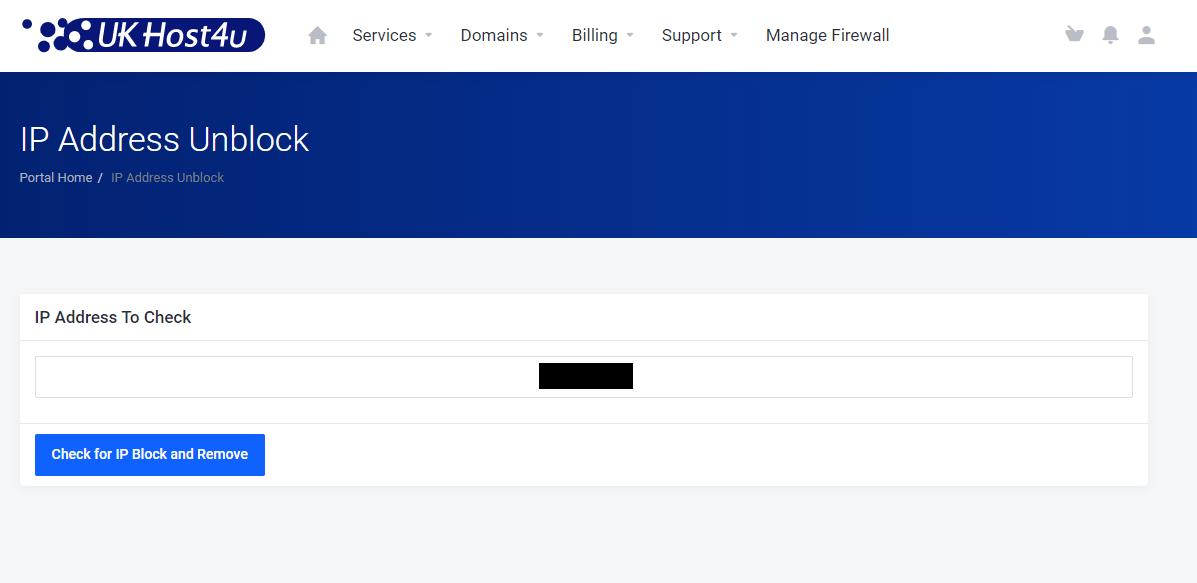Click the IP Address Unblock breadcrumb text

167,177
